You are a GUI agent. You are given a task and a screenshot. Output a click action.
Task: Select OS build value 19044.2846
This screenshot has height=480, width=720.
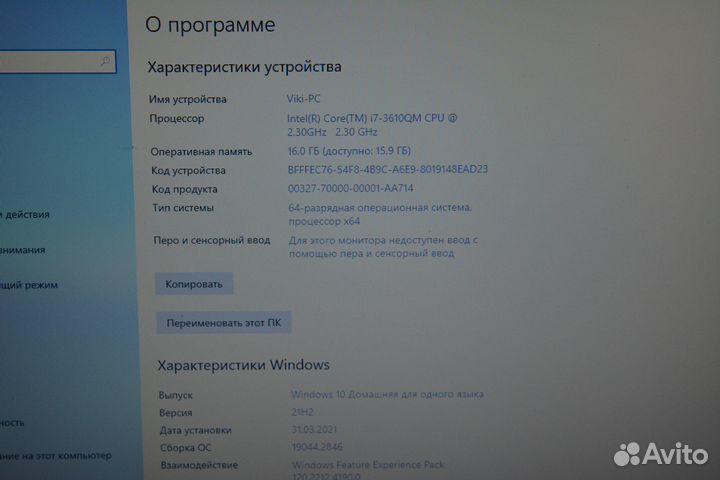317,447
